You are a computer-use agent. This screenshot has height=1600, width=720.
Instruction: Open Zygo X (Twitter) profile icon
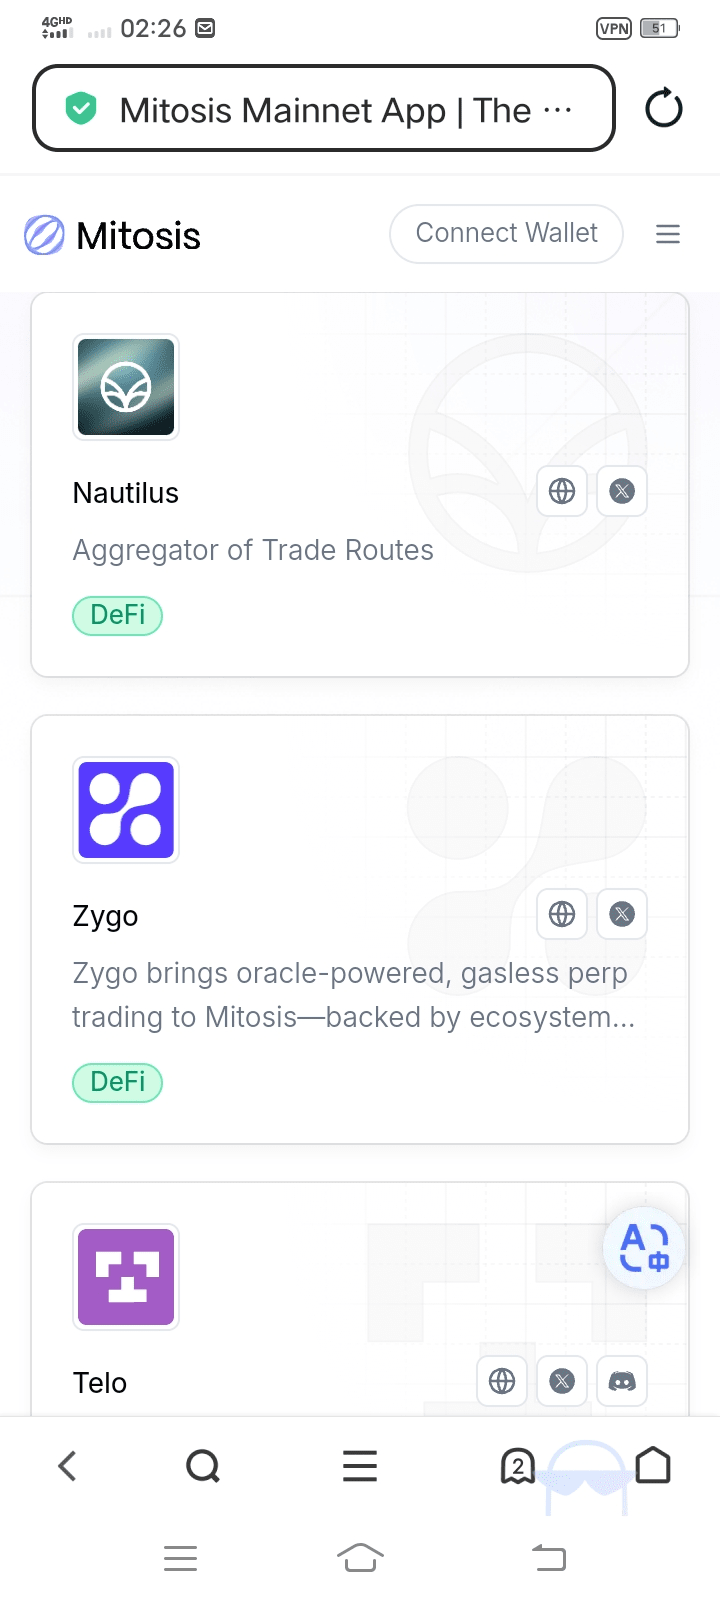(x=622, y=914)
